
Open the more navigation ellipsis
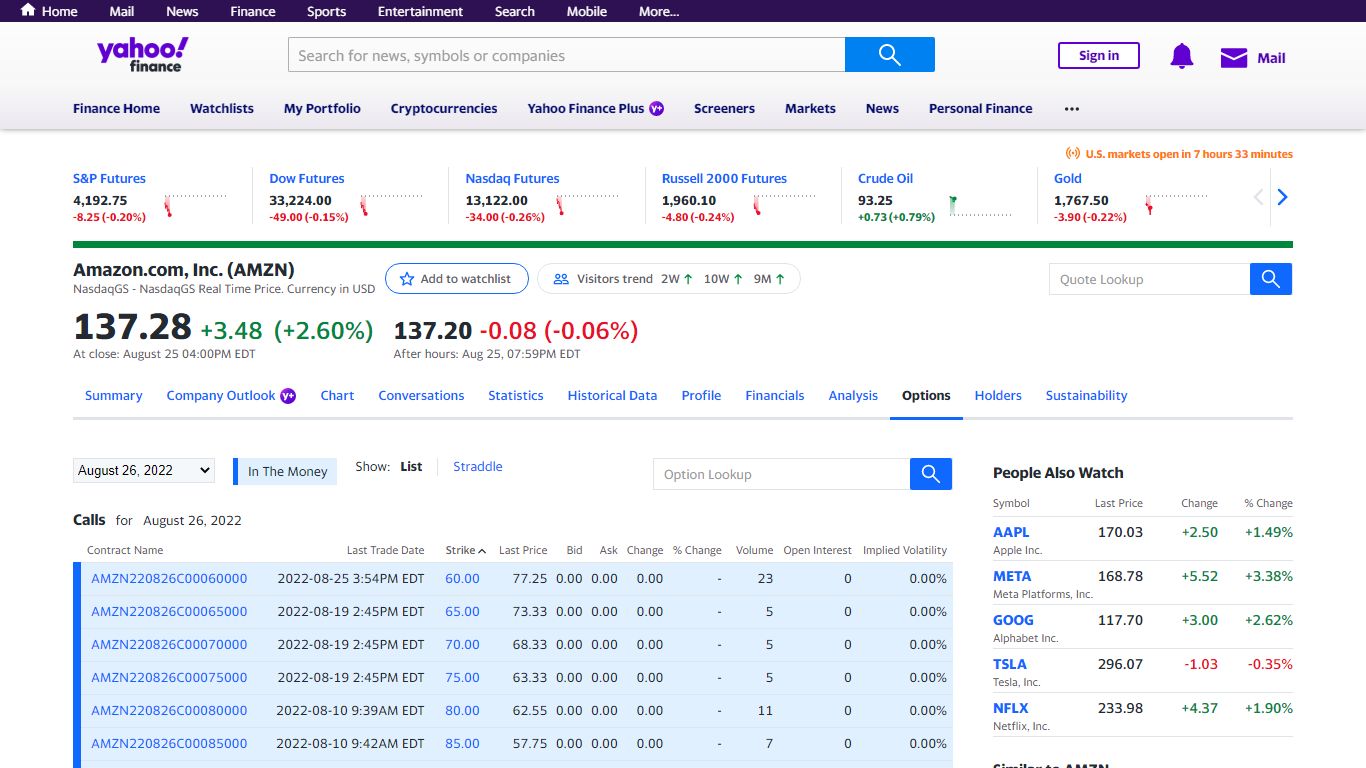(1072, 109)
